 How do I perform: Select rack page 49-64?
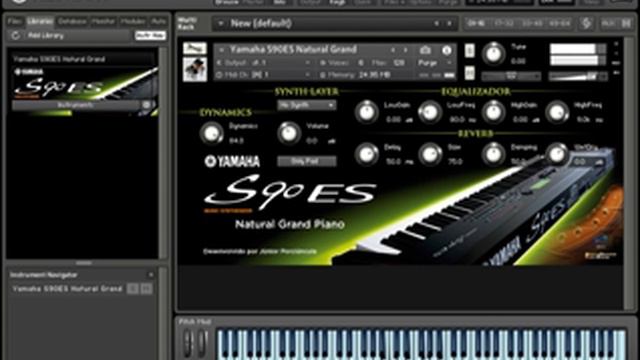point(559,23)
